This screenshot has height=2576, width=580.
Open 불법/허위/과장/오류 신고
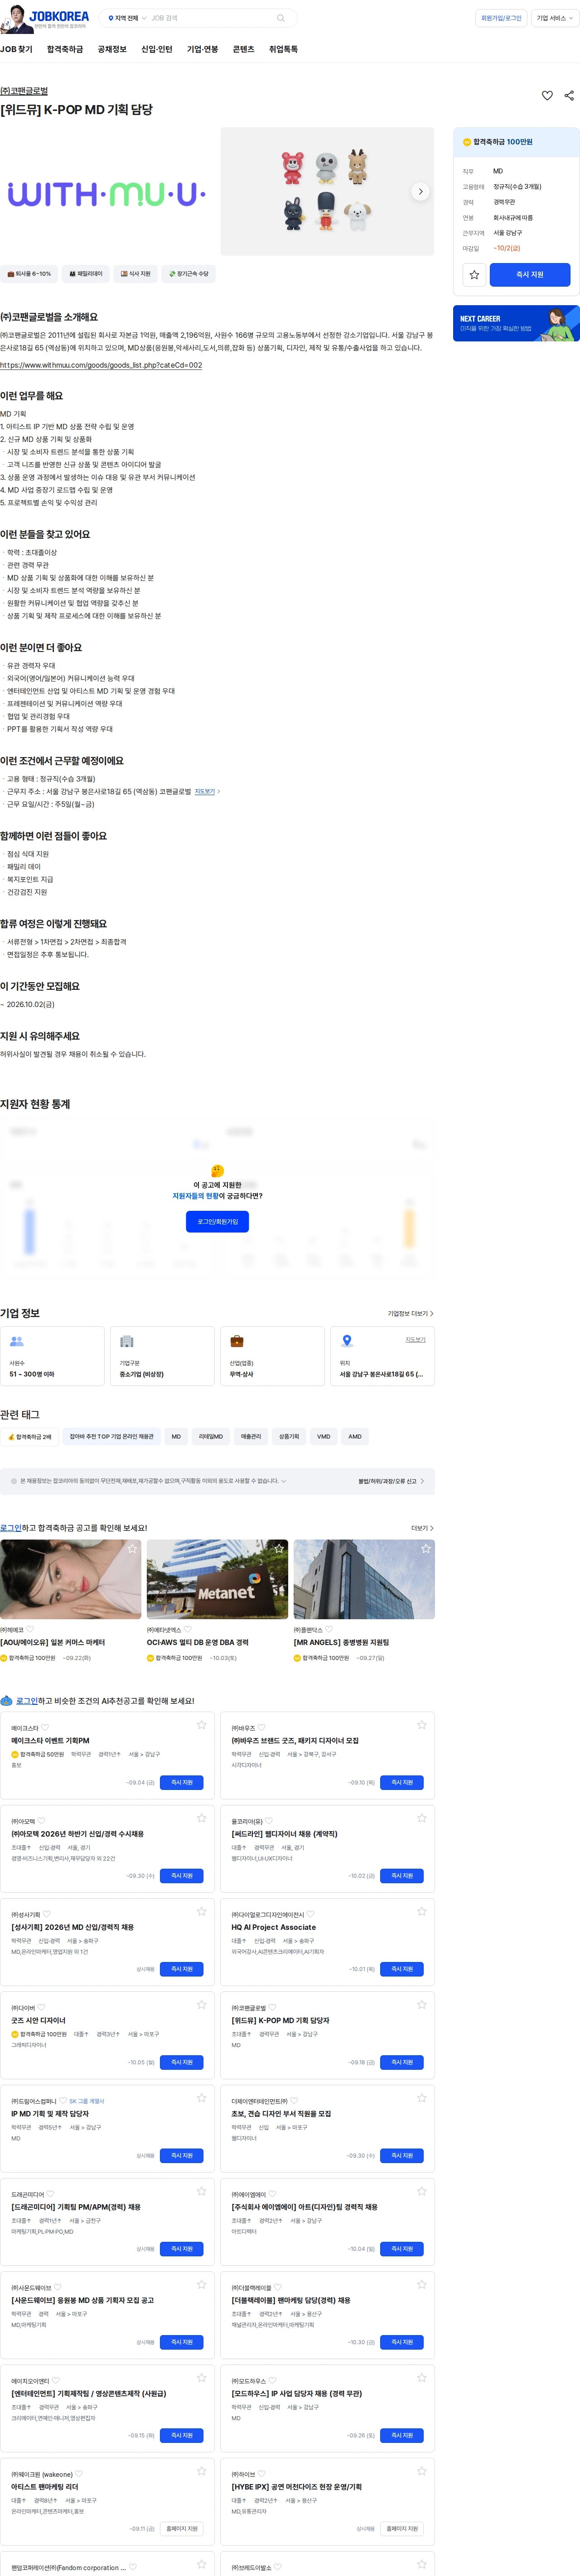coord(391,1481)
